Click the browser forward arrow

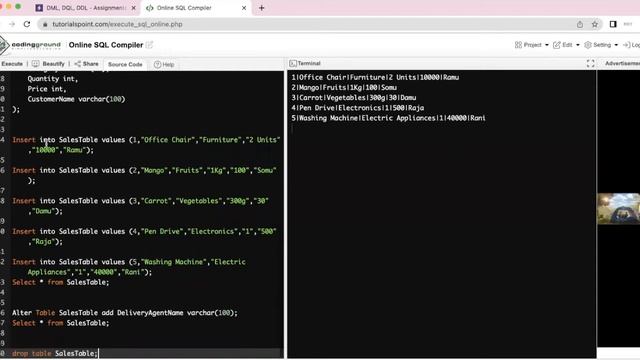[11, 24]
